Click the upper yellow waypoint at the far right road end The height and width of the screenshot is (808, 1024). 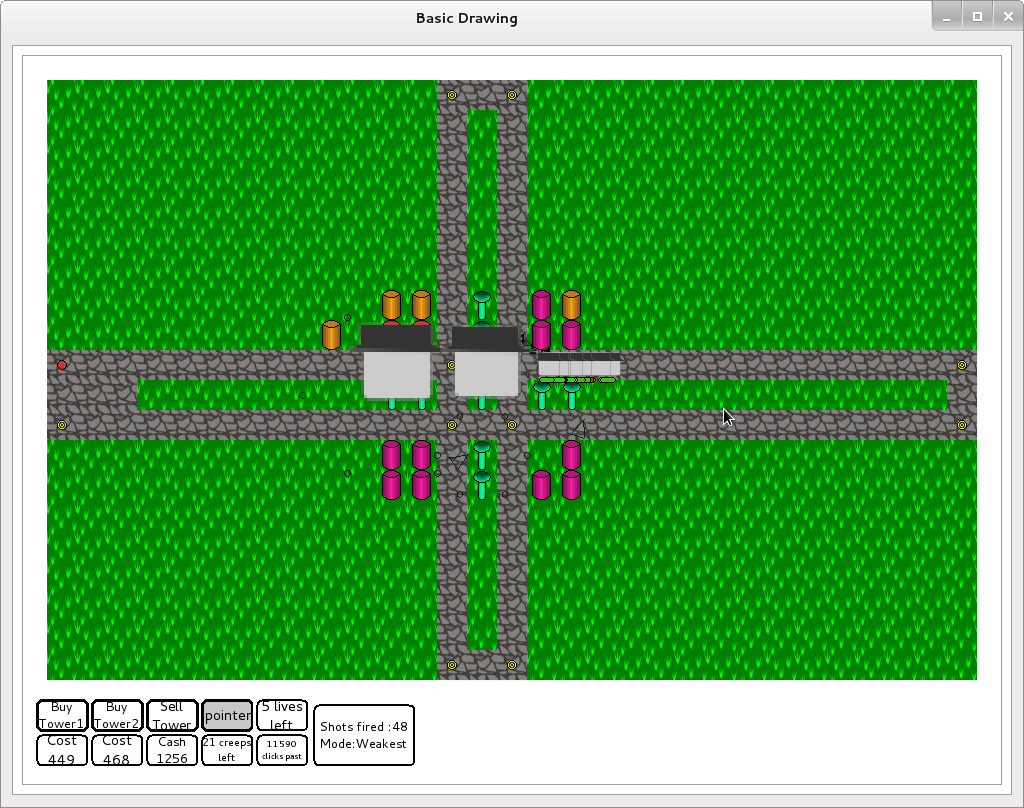pos(962,365)
